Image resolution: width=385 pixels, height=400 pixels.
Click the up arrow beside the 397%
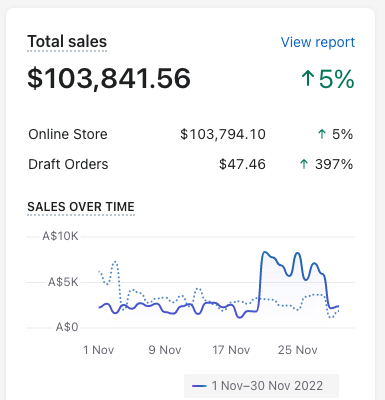(304, 164)
